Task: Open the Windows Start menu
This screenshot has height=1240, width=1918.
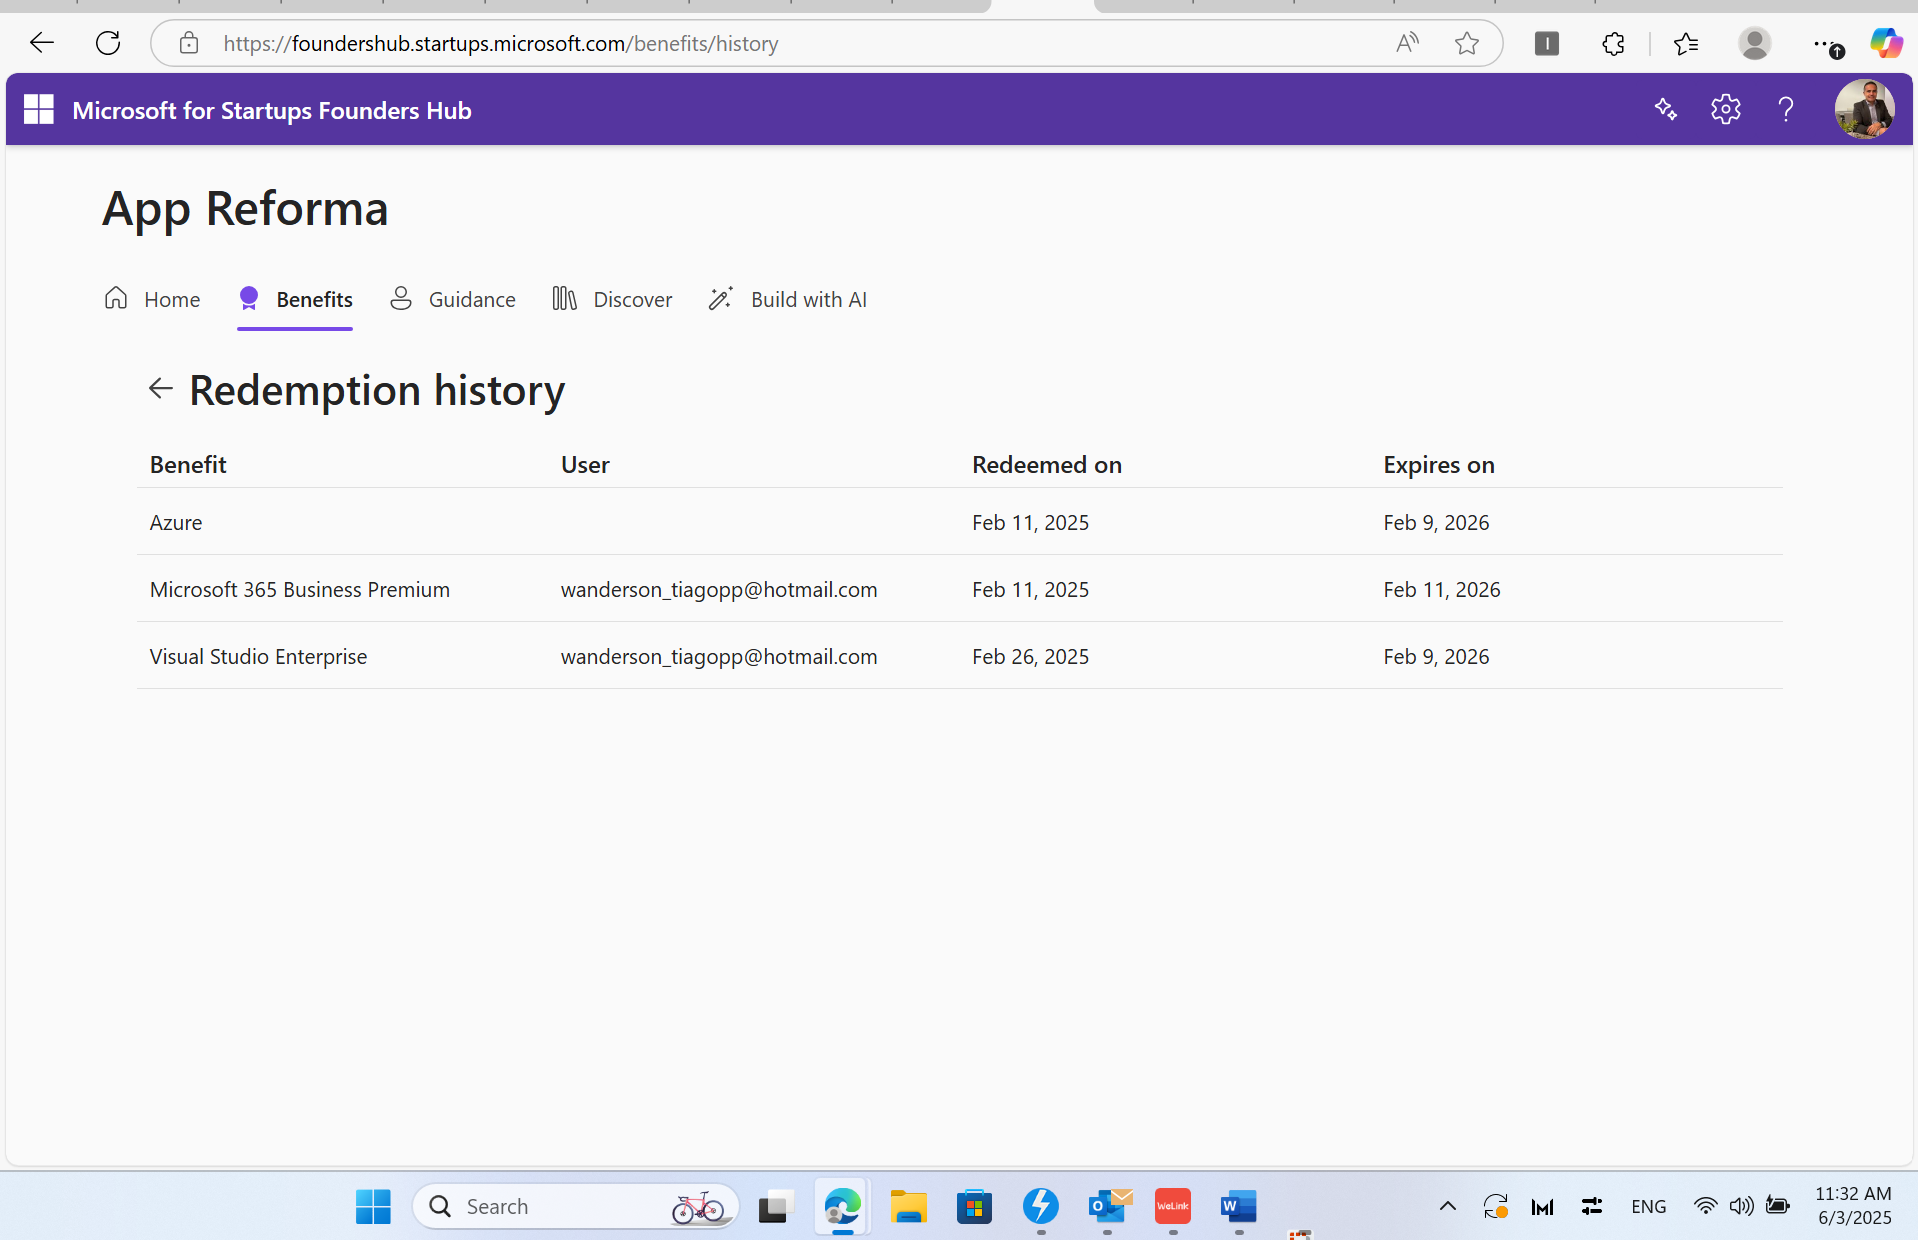Action: click(x=373, y=1207)
